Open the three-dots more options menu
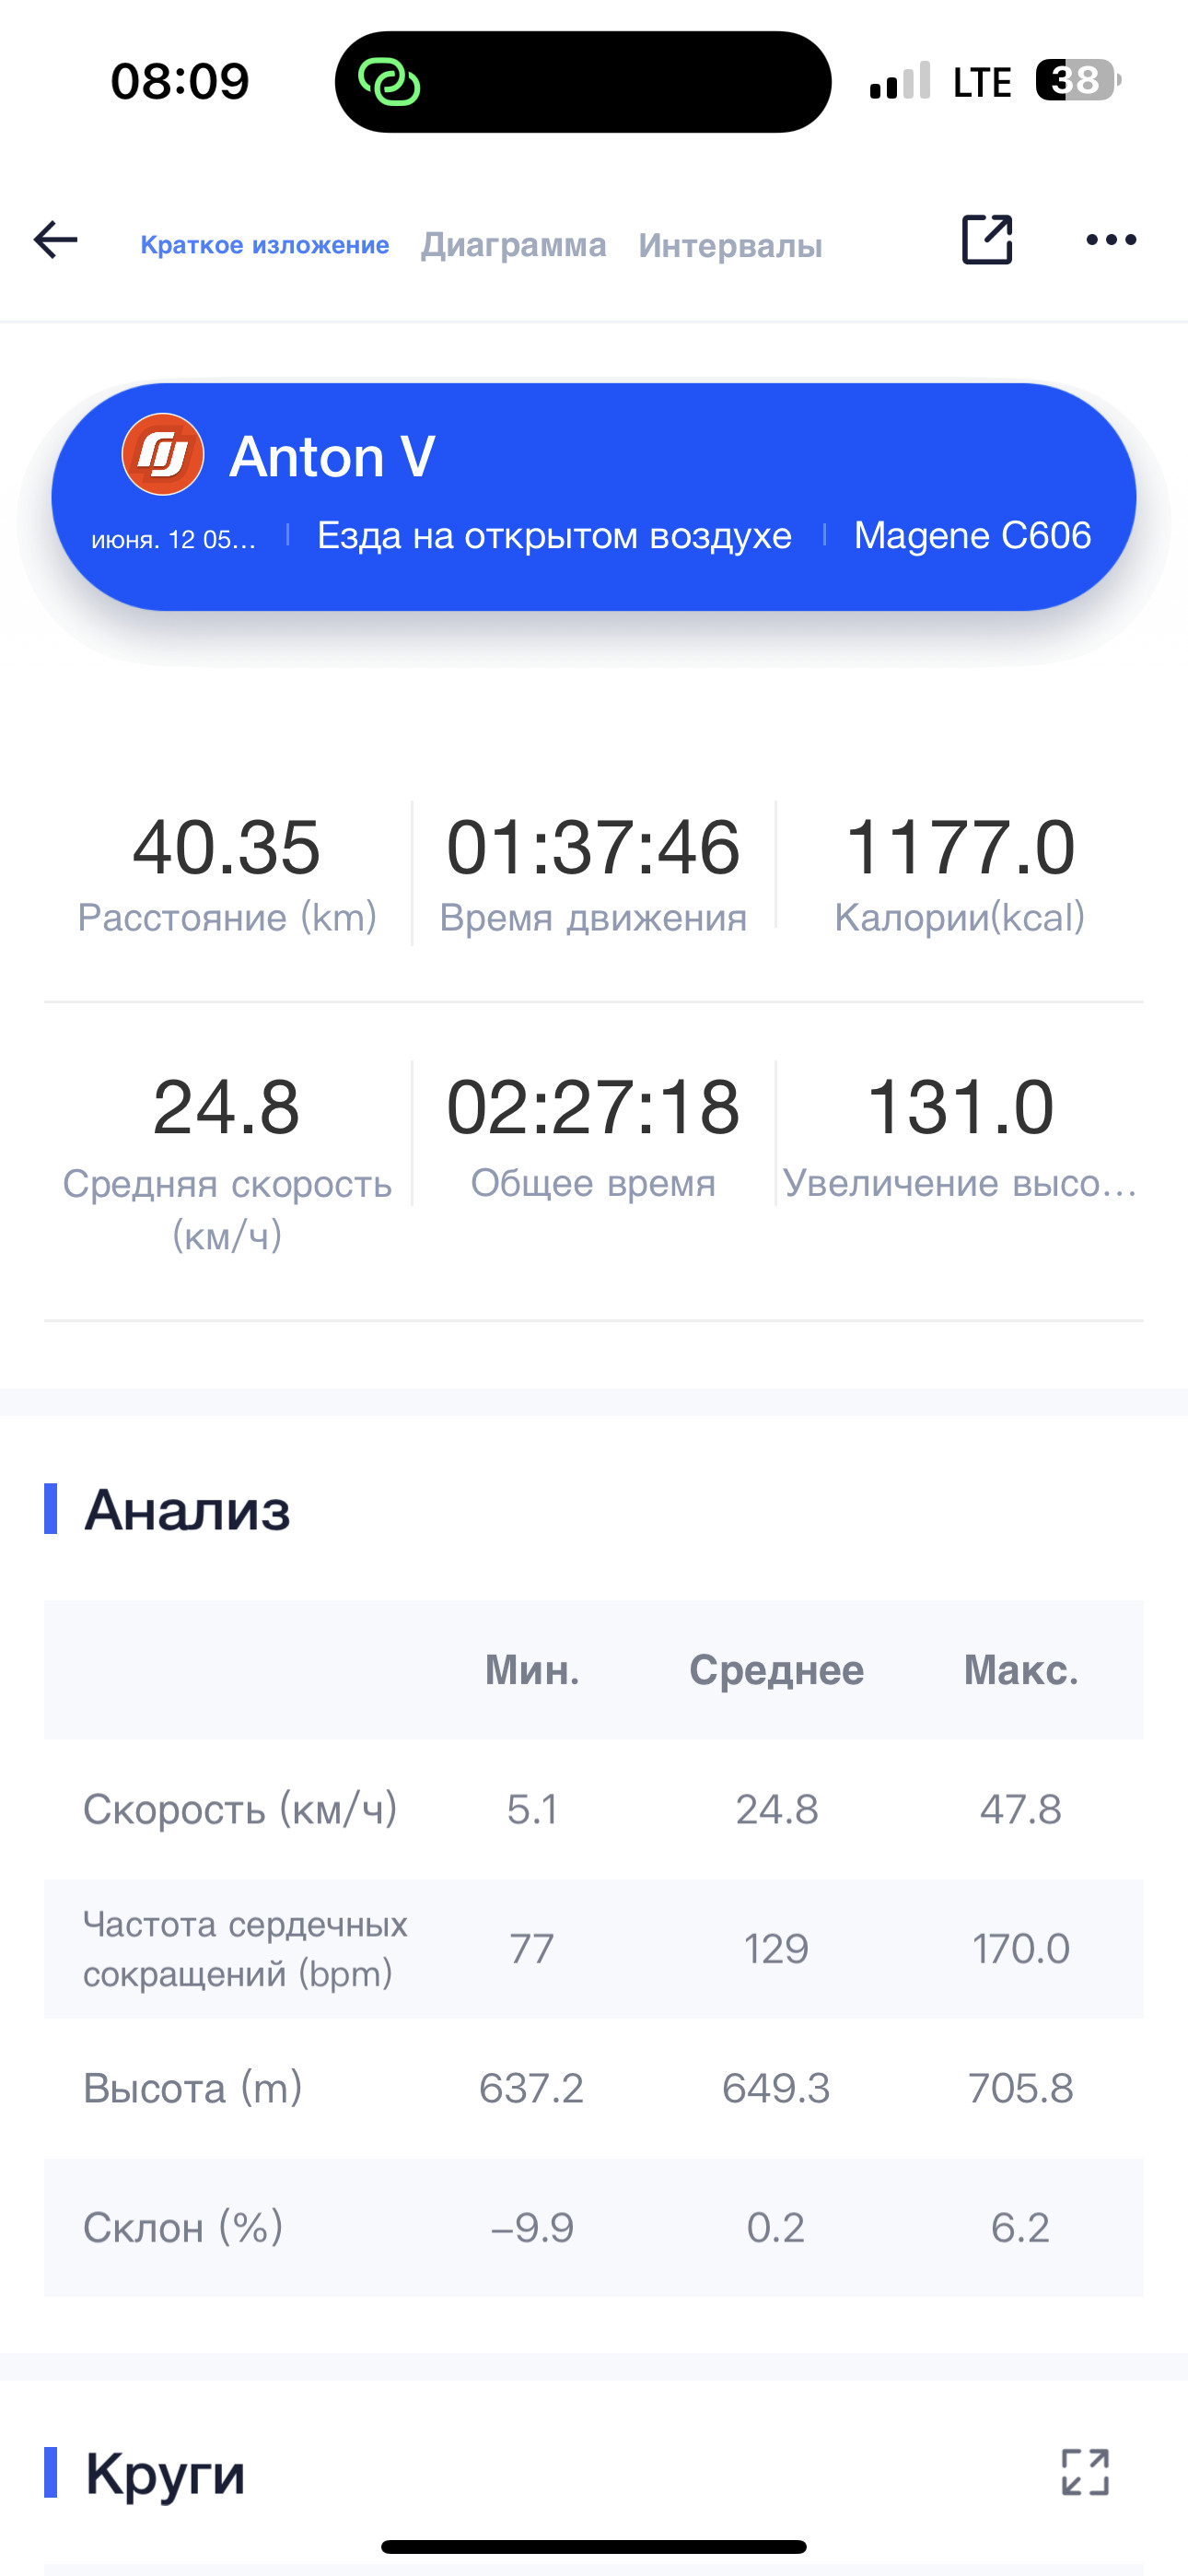The height and width of the screenshot is (2576, 1188). tap(1111, 240)
